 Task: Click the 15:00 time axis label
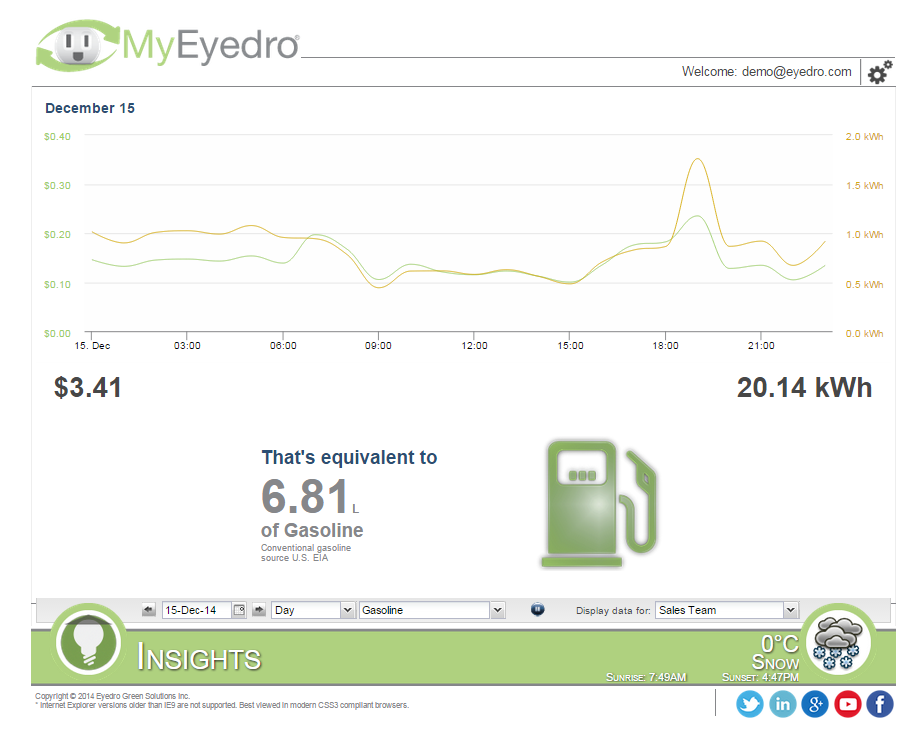click(570, 346)
